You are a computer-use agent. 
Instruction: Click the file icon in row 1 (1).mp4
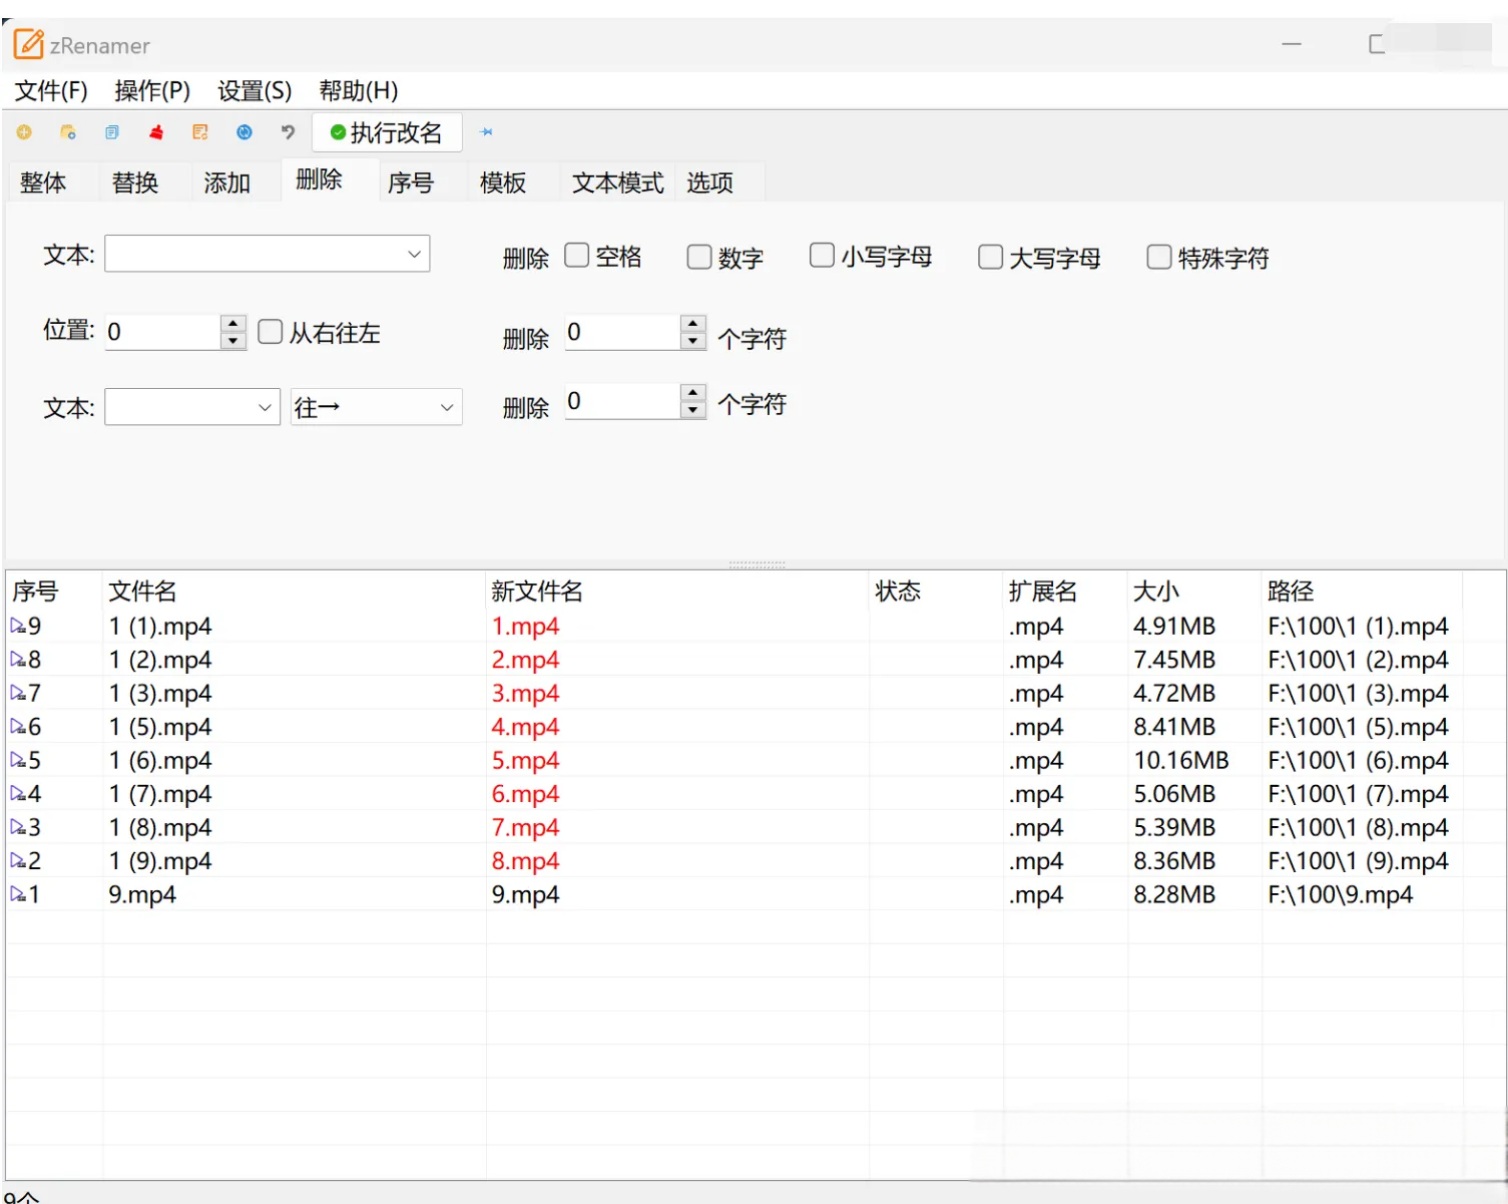click(18, 626)
